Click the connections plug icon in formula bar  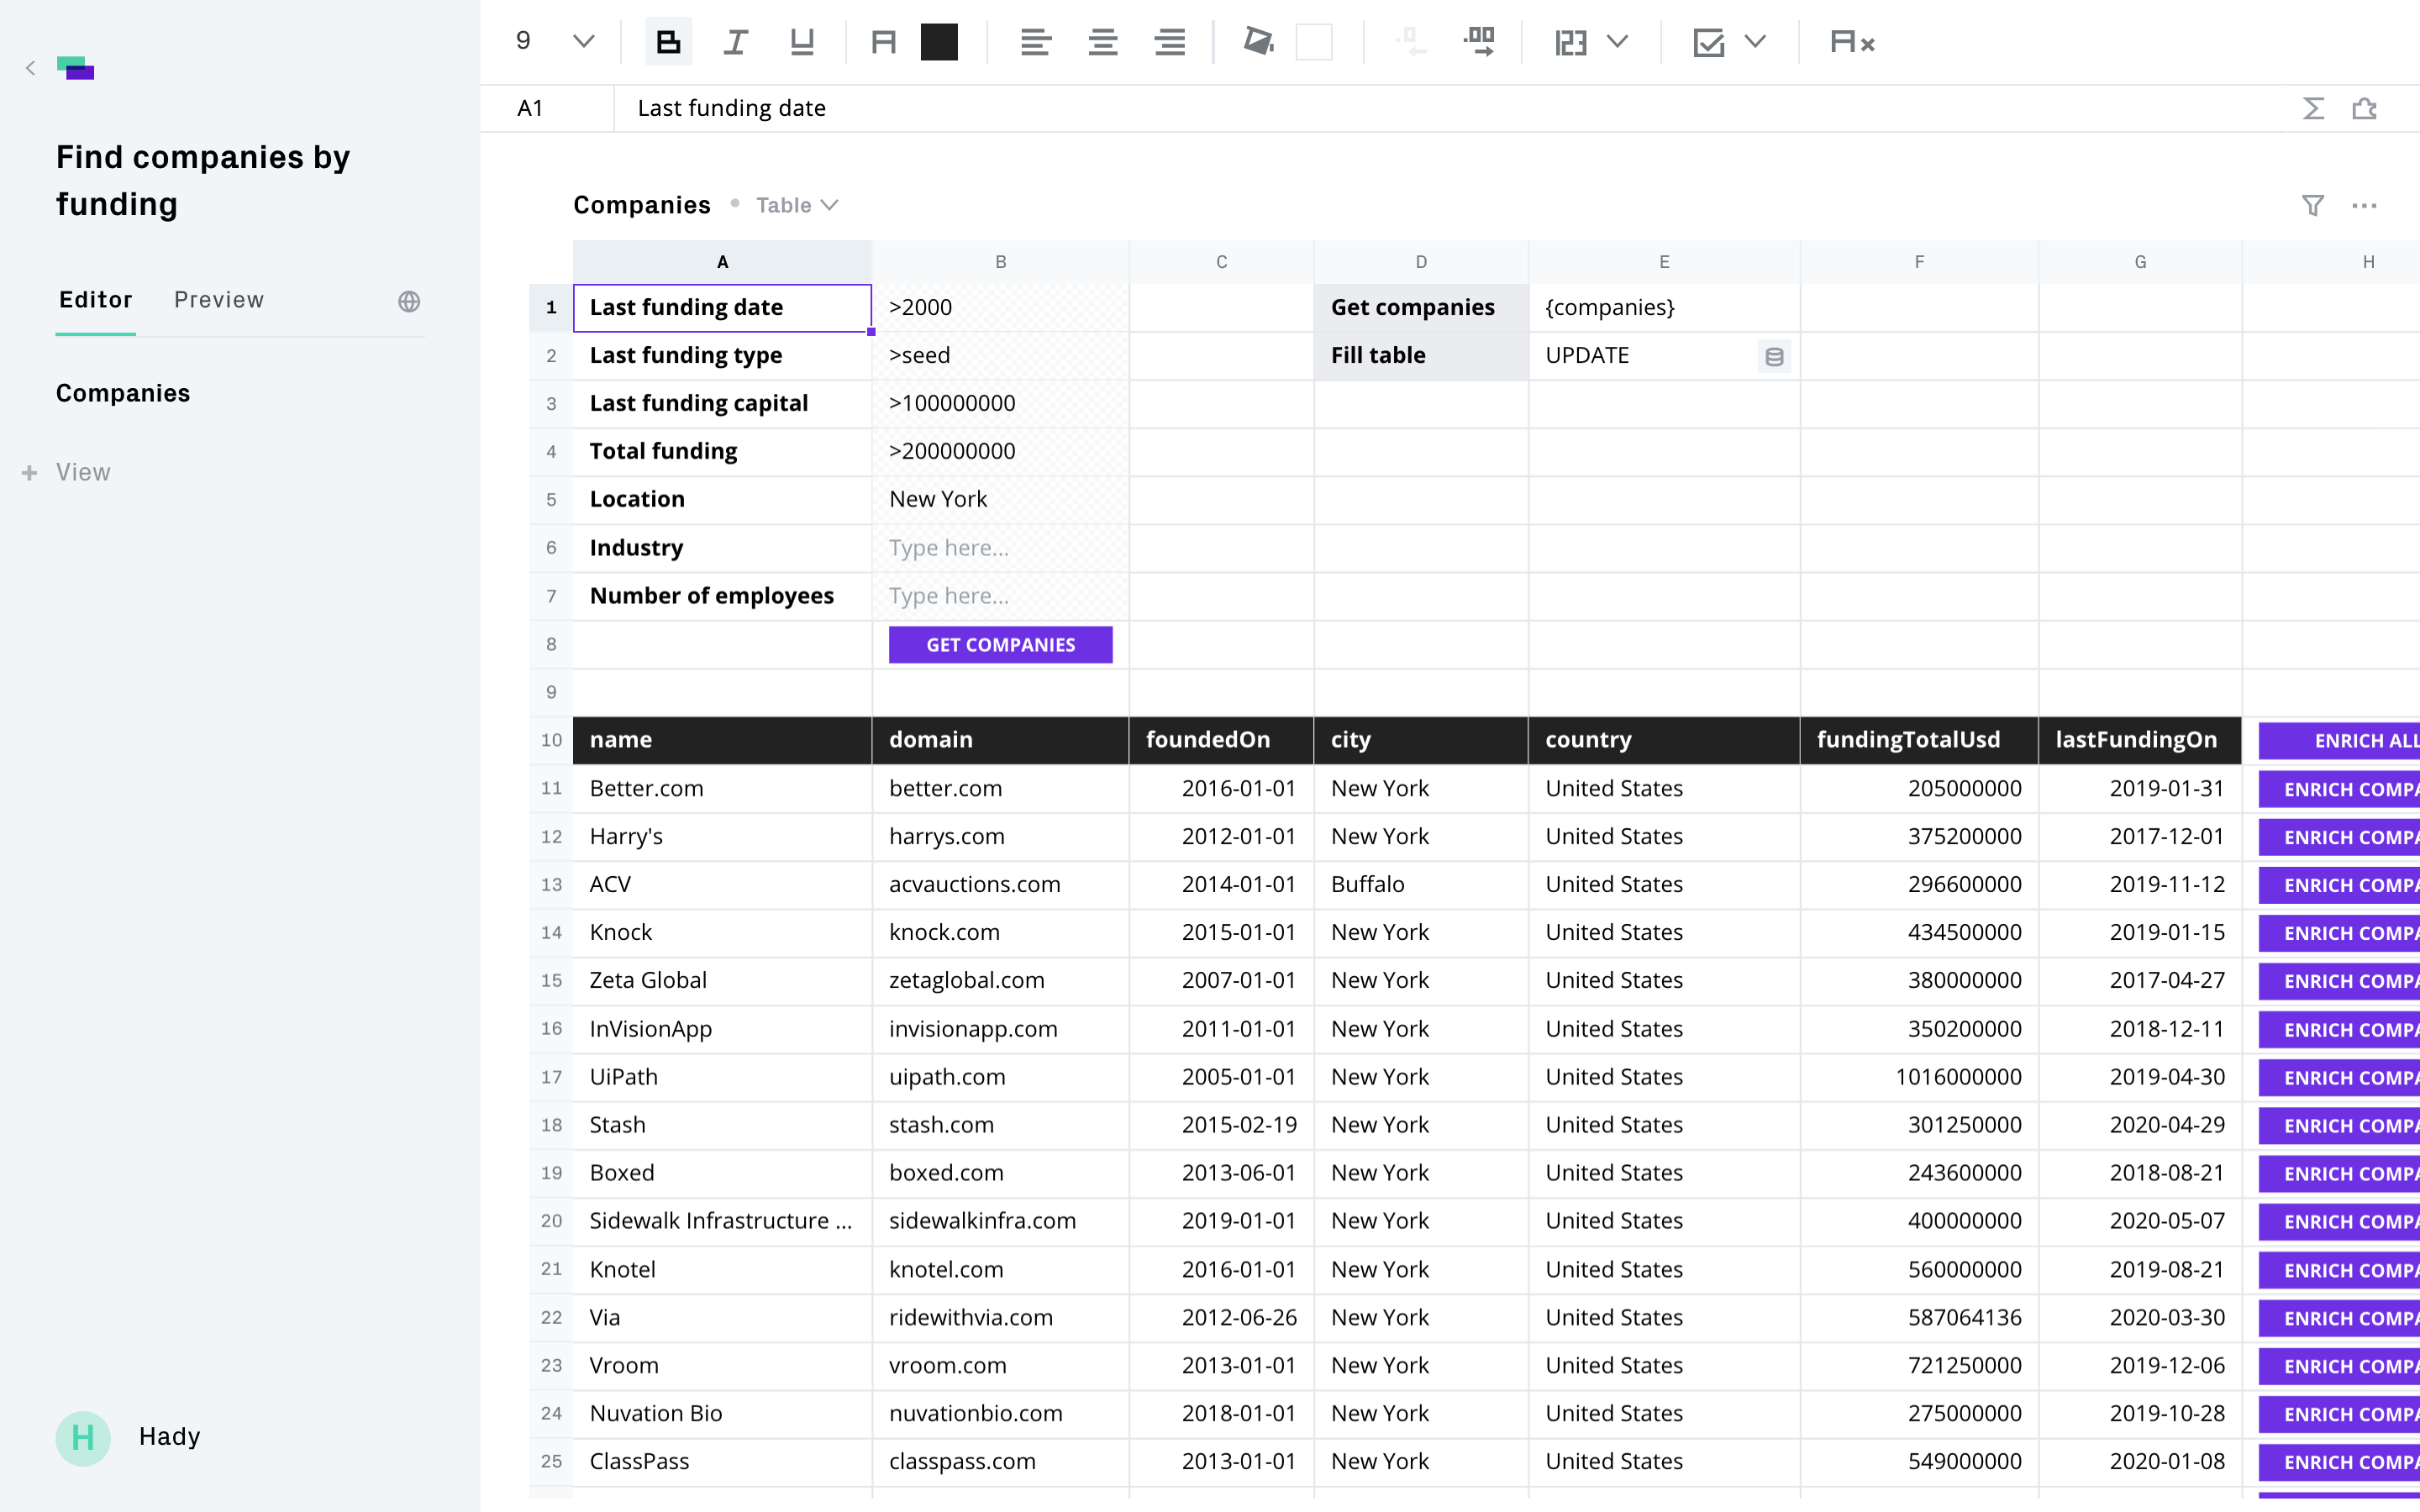(x=2365, y=108)
